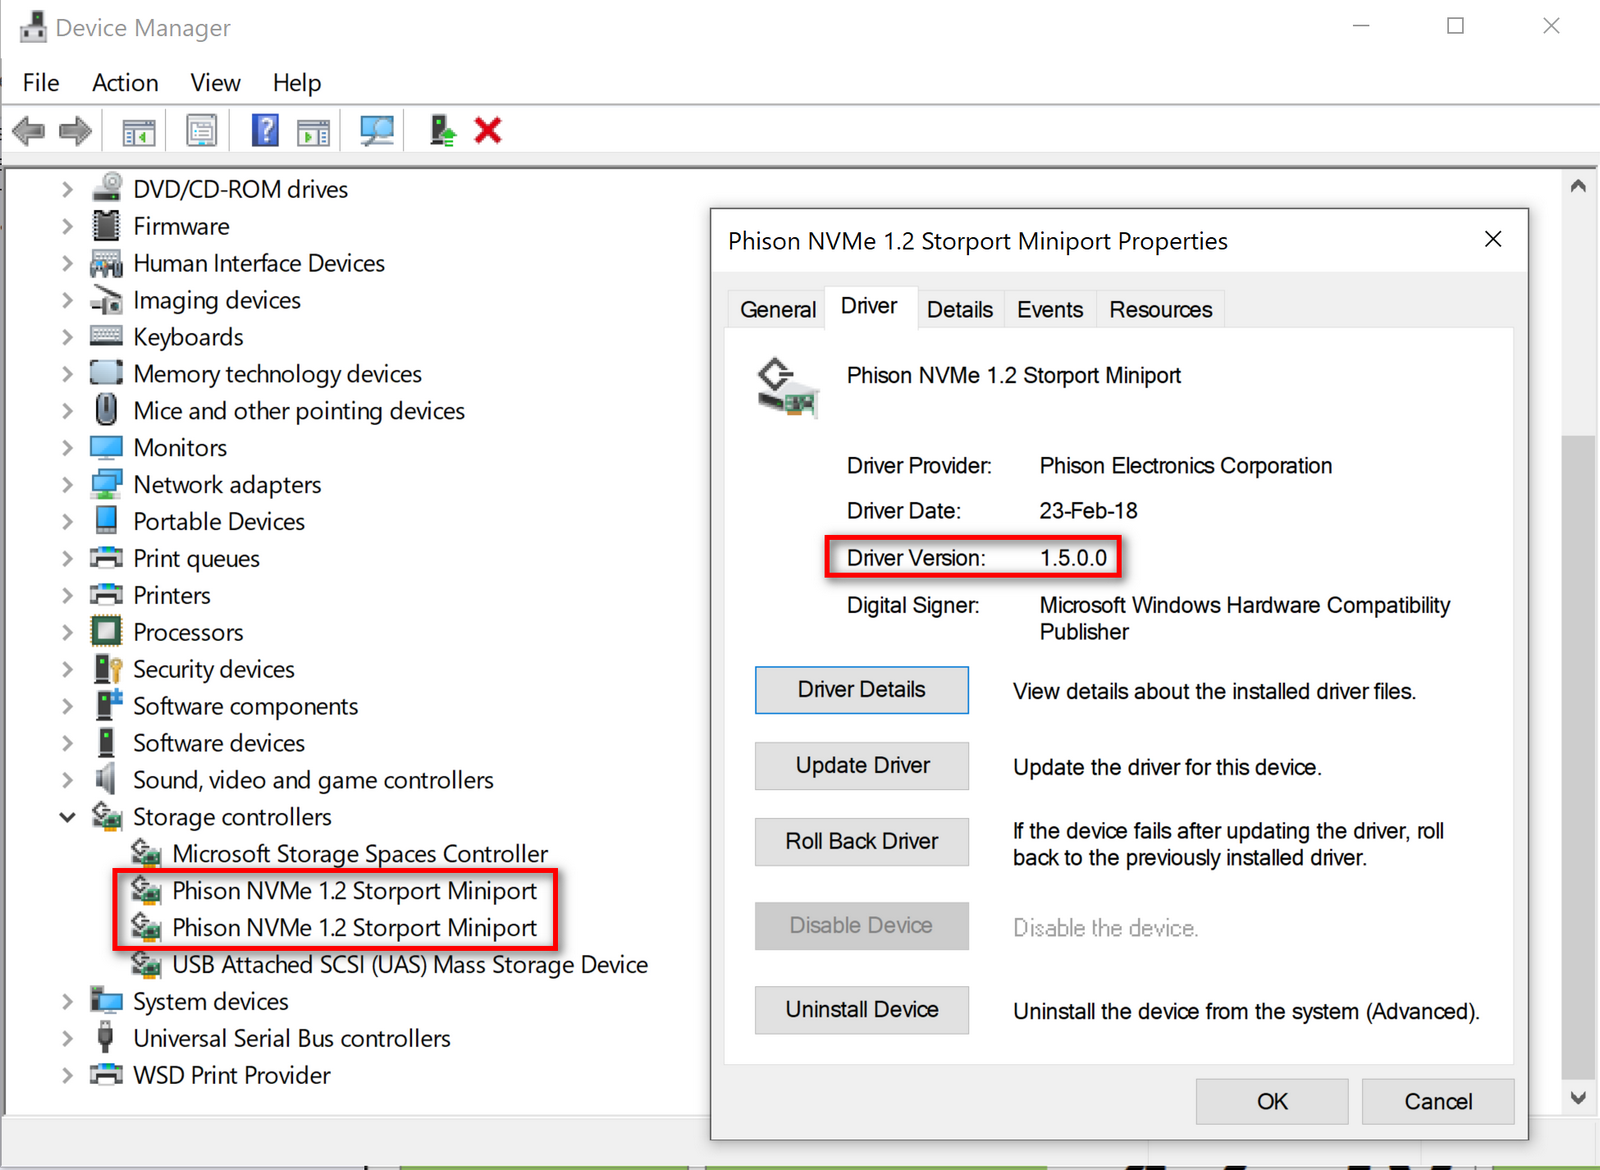
Task: Expand the WSD Print Provider node
Action: point(67,1075)
